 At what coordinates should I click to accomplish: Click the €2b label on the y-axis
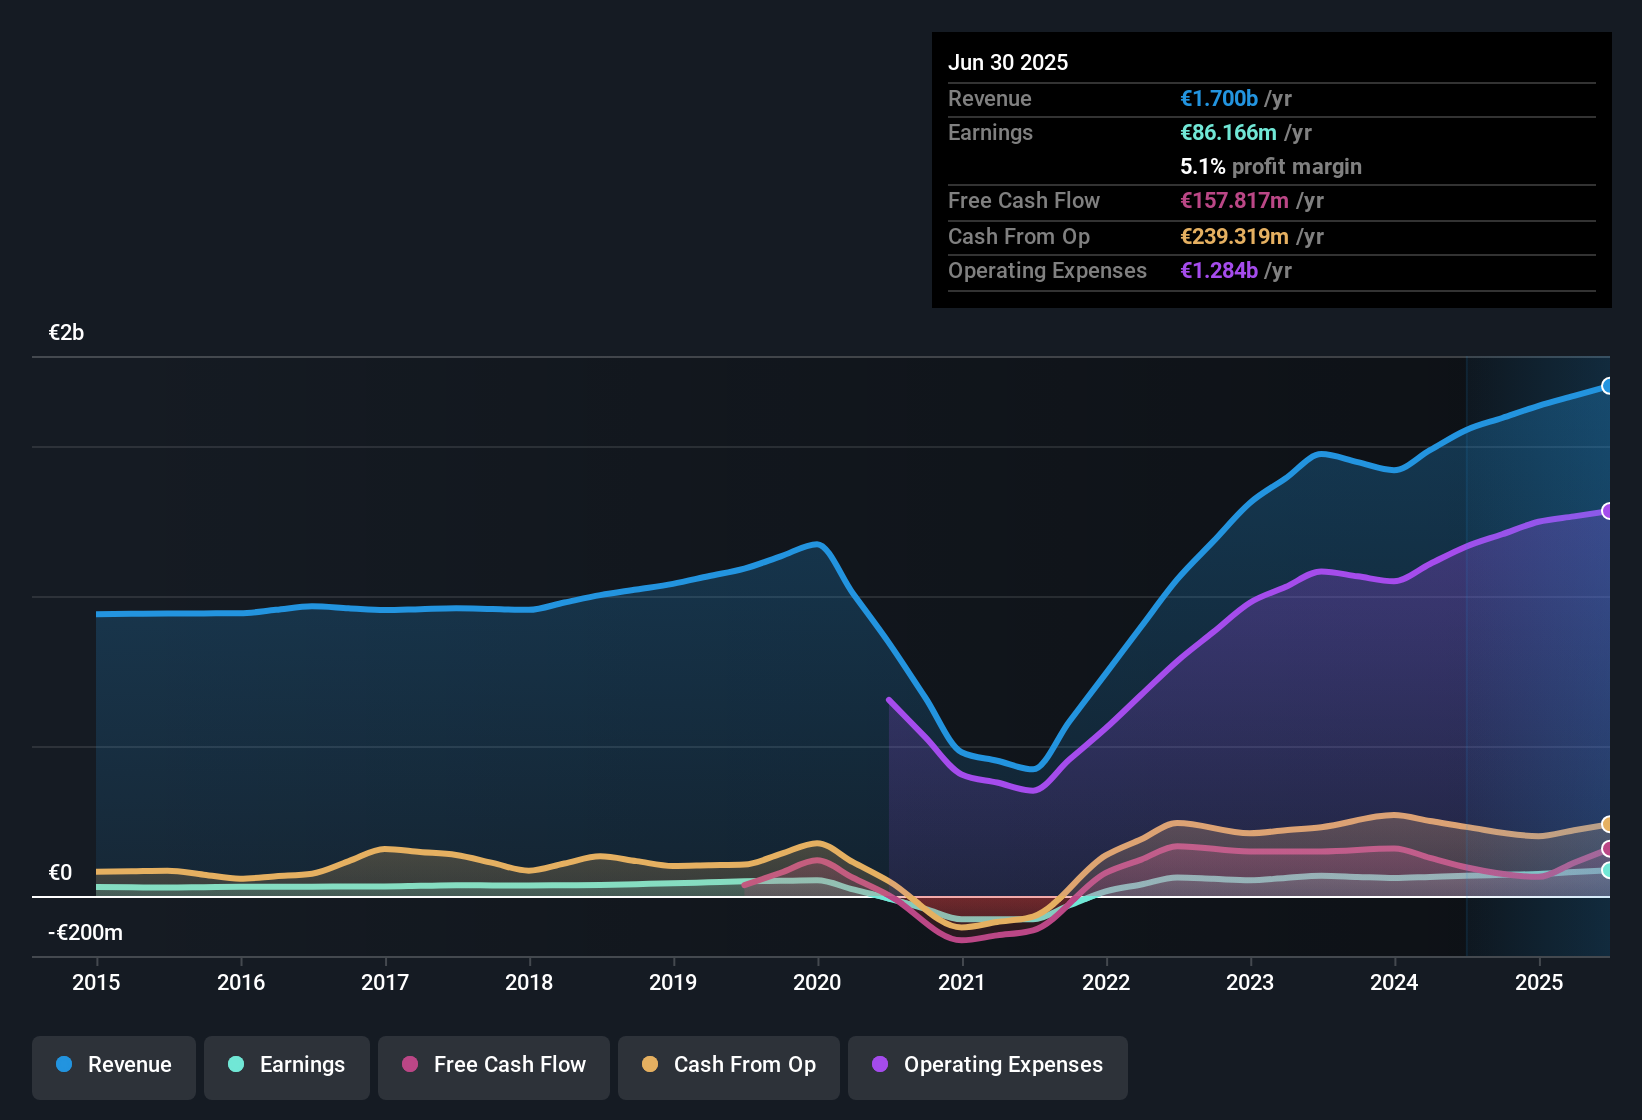point(66,332)
